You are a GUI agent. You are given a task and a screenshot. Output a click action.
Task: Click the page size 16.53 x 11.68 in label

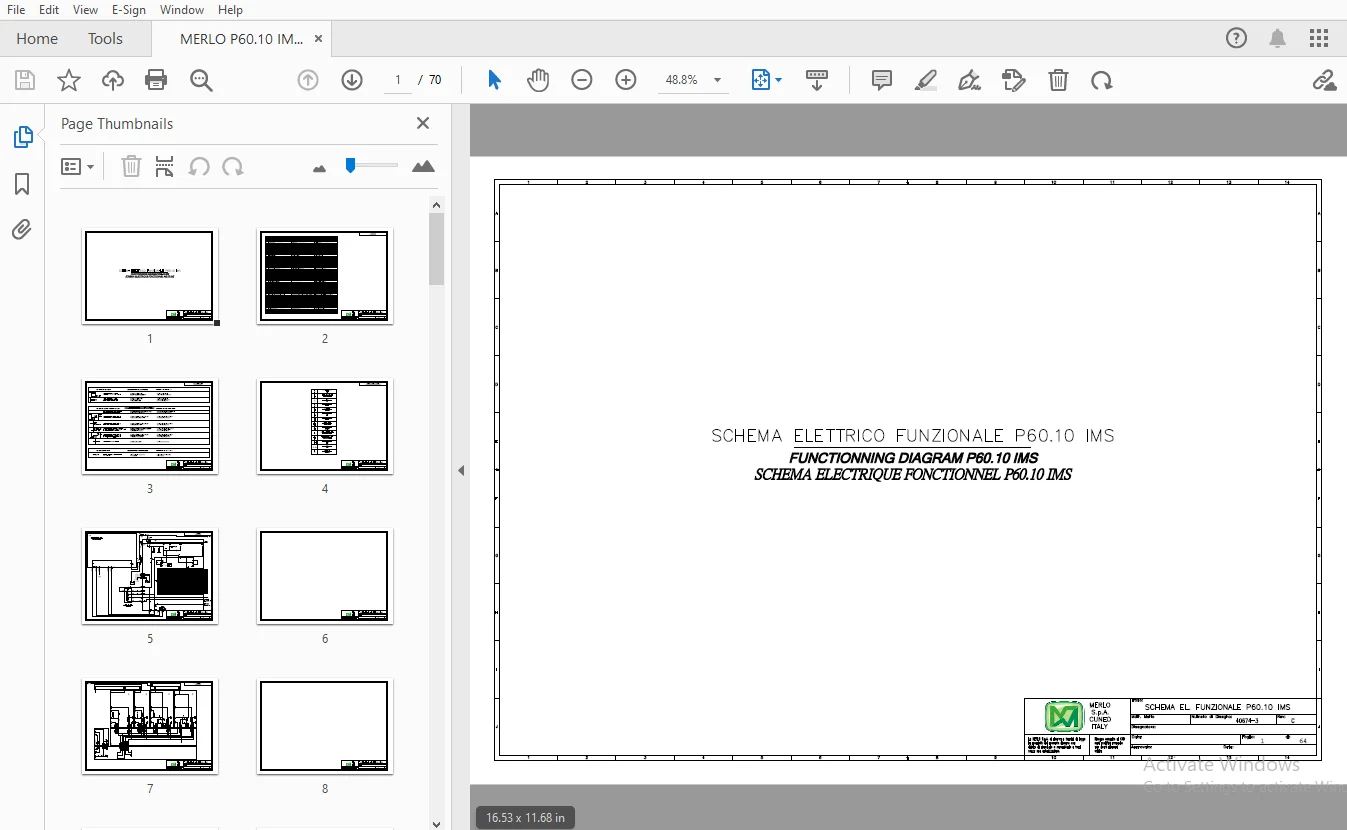coord(525,817)
